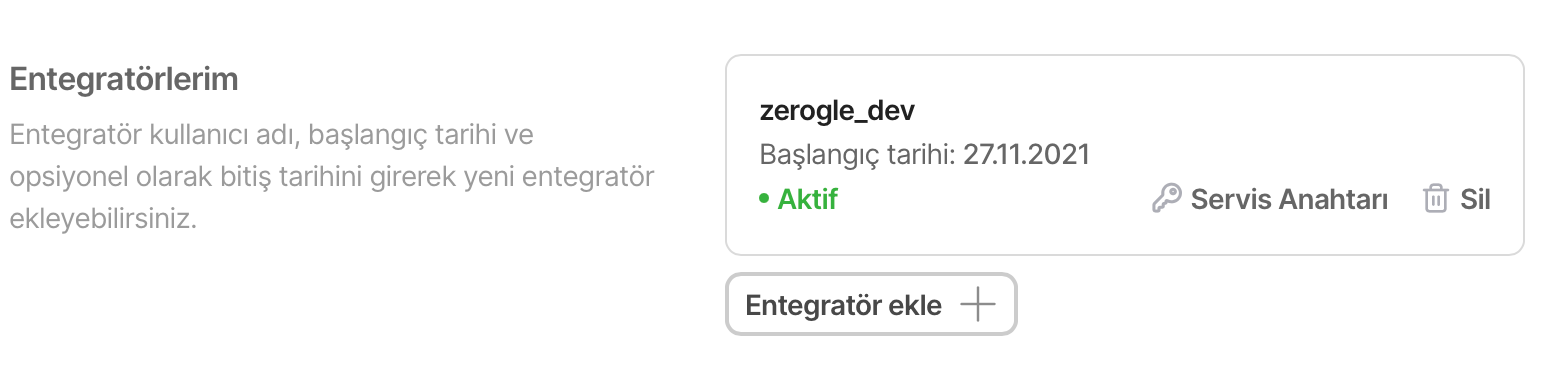Select the zerogle_dev integrator card

click(x=1124, y=154)
